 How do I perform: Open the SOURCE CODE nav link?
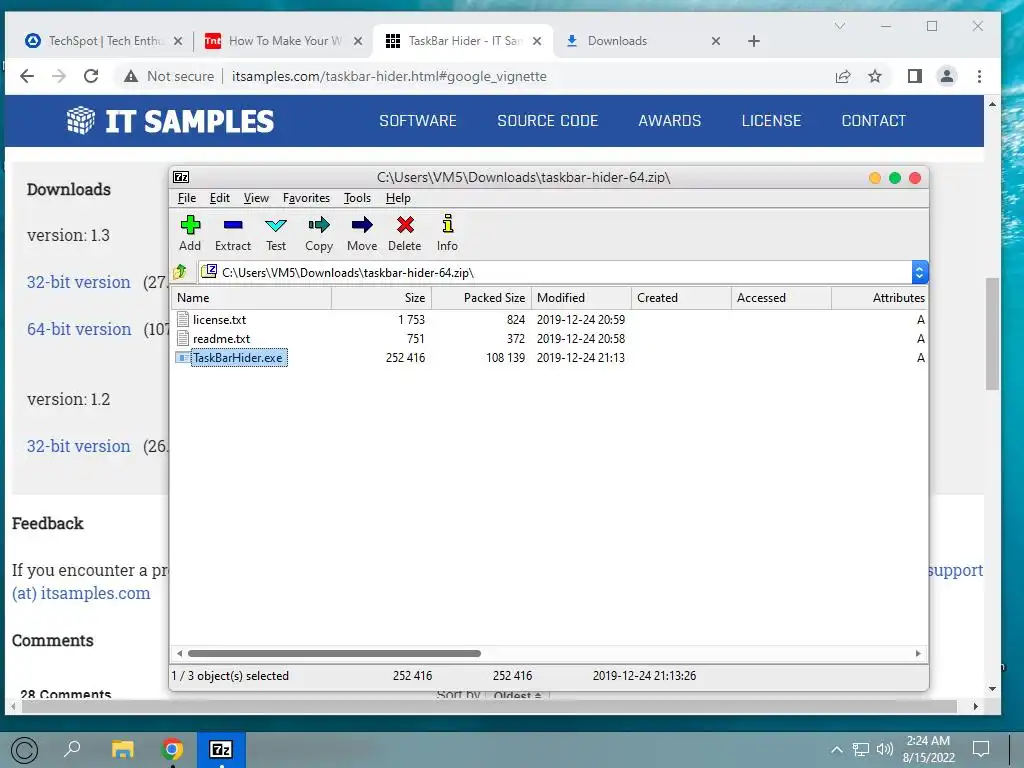coord(547,121)
